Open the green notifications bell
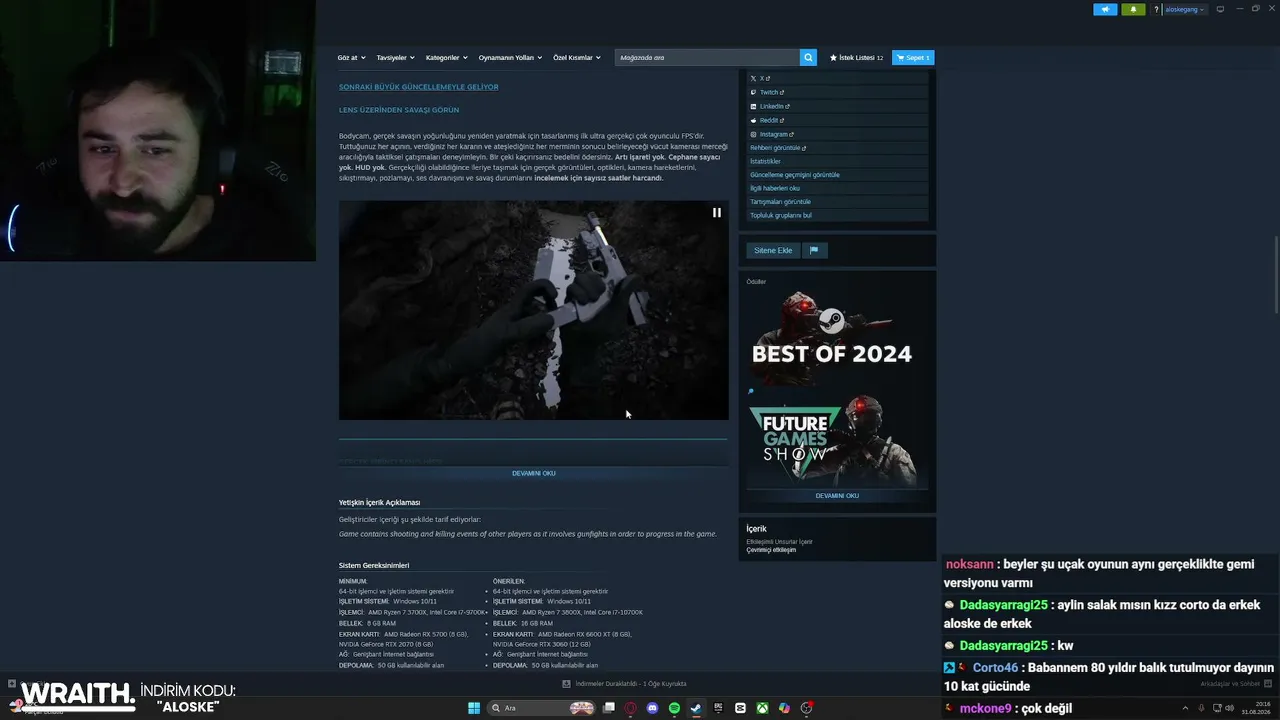The width and height of the screenshot is (1280, 720). (x=1133, y=9)
